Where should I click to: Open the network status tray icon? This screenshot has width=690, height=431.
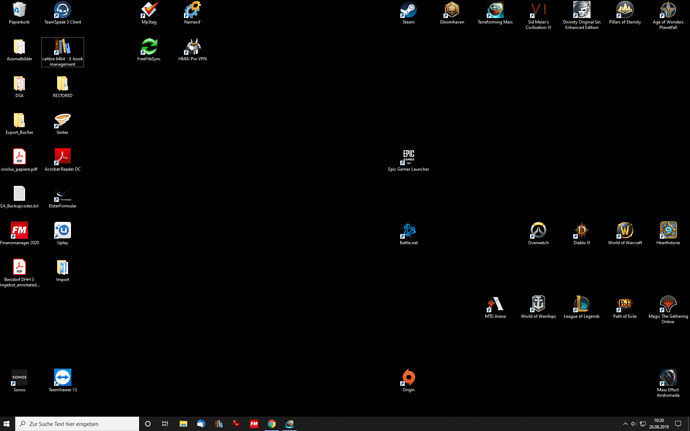click(x=642, y=424)
